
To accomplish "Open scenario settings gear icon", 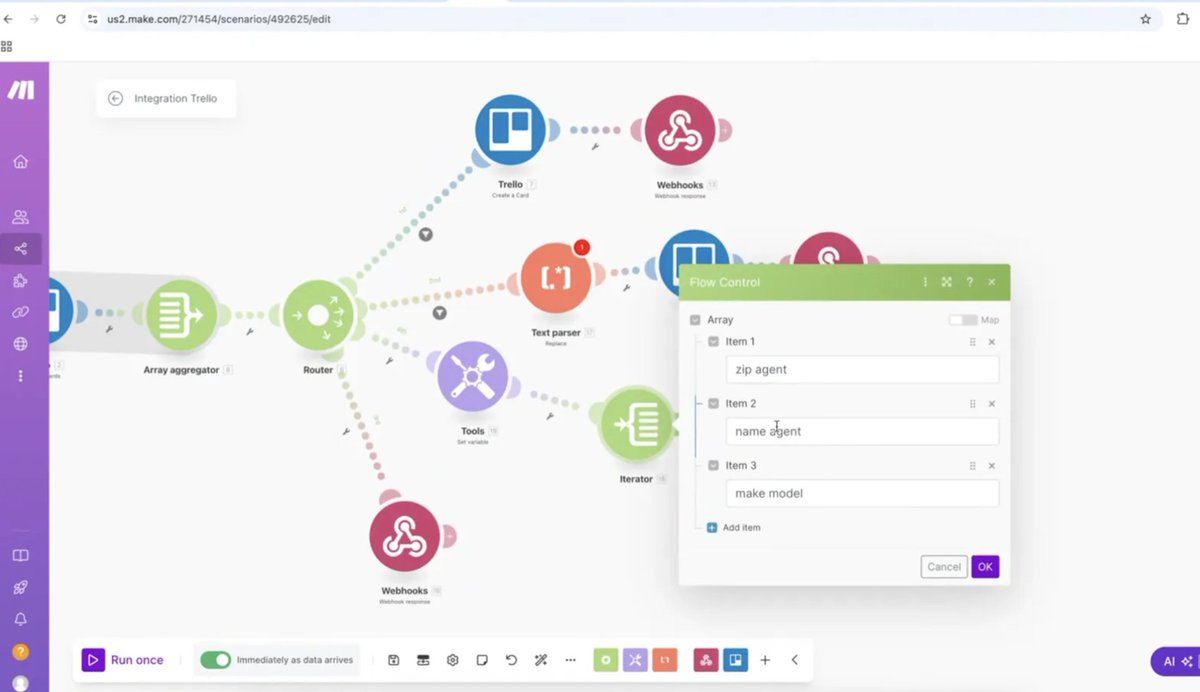I will pyautogui.click(x=453, y=660).
